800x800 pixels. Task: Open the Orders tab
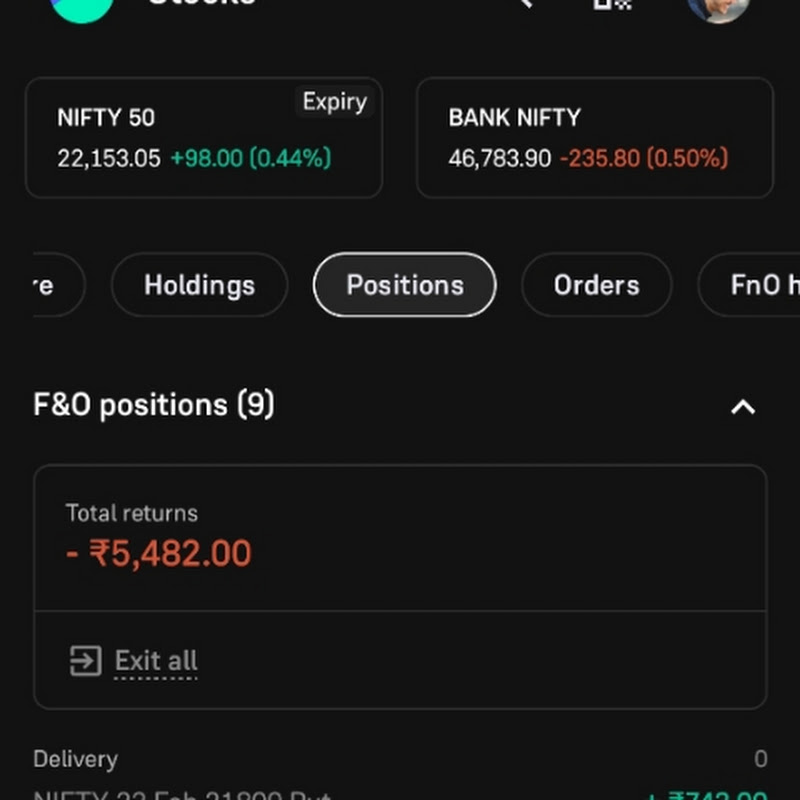pos(596,285)
